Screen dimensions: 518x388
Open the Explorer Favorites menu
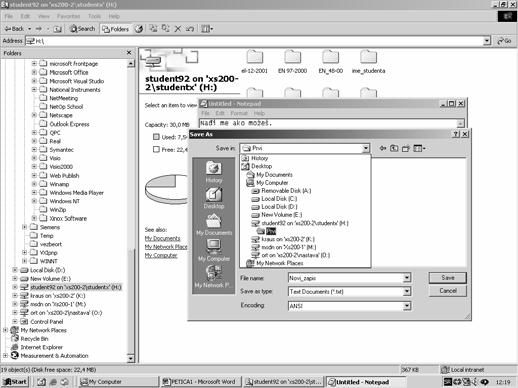pyautogui.click(x=68, y=16)
